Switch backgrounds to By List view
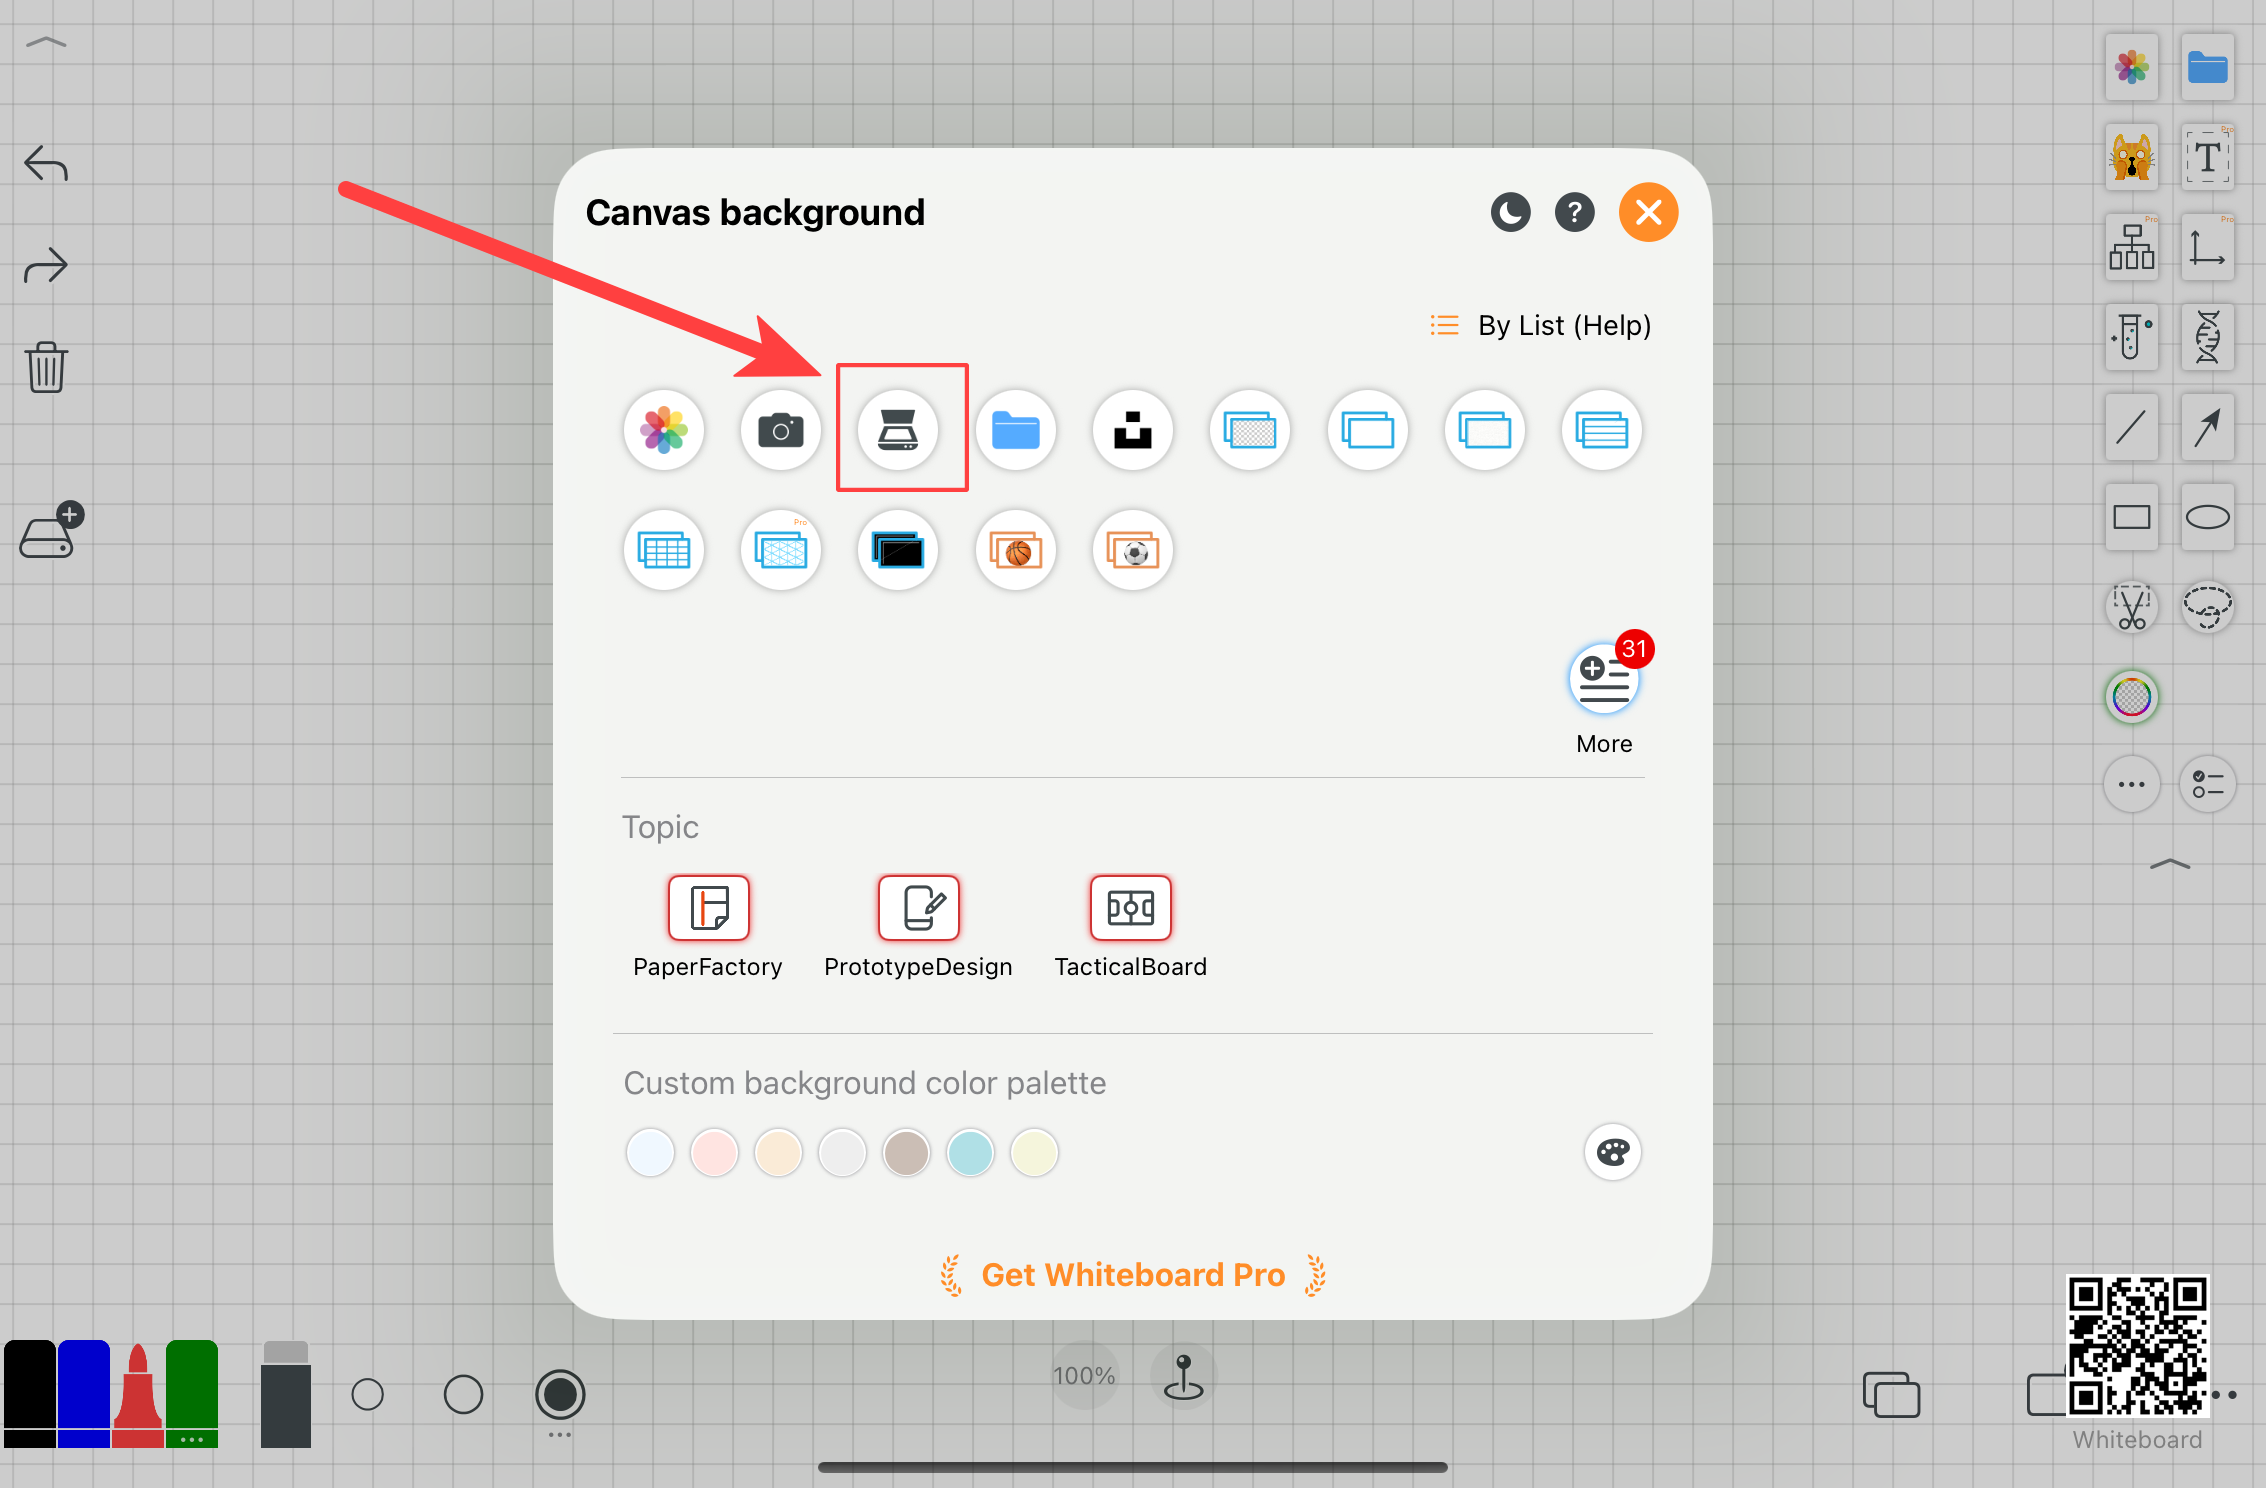Image resolution: width=2266 pixels, height=1488 pixels. coord(1540,325)
